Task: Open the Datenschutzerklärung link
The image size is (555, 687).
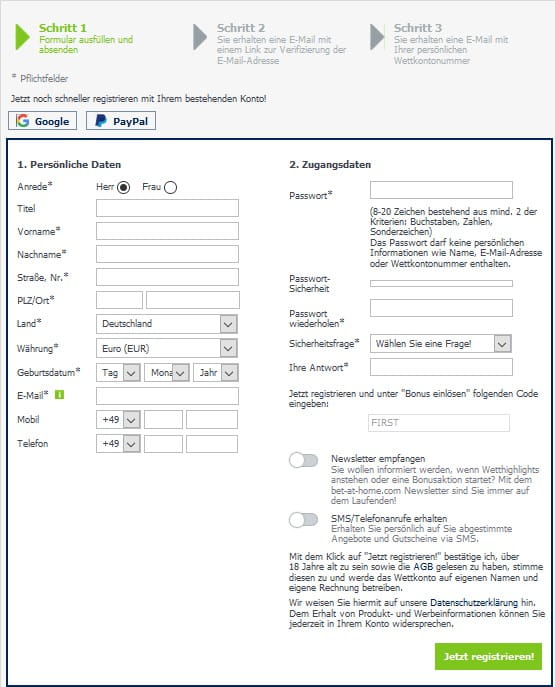Action: point(474,603)
